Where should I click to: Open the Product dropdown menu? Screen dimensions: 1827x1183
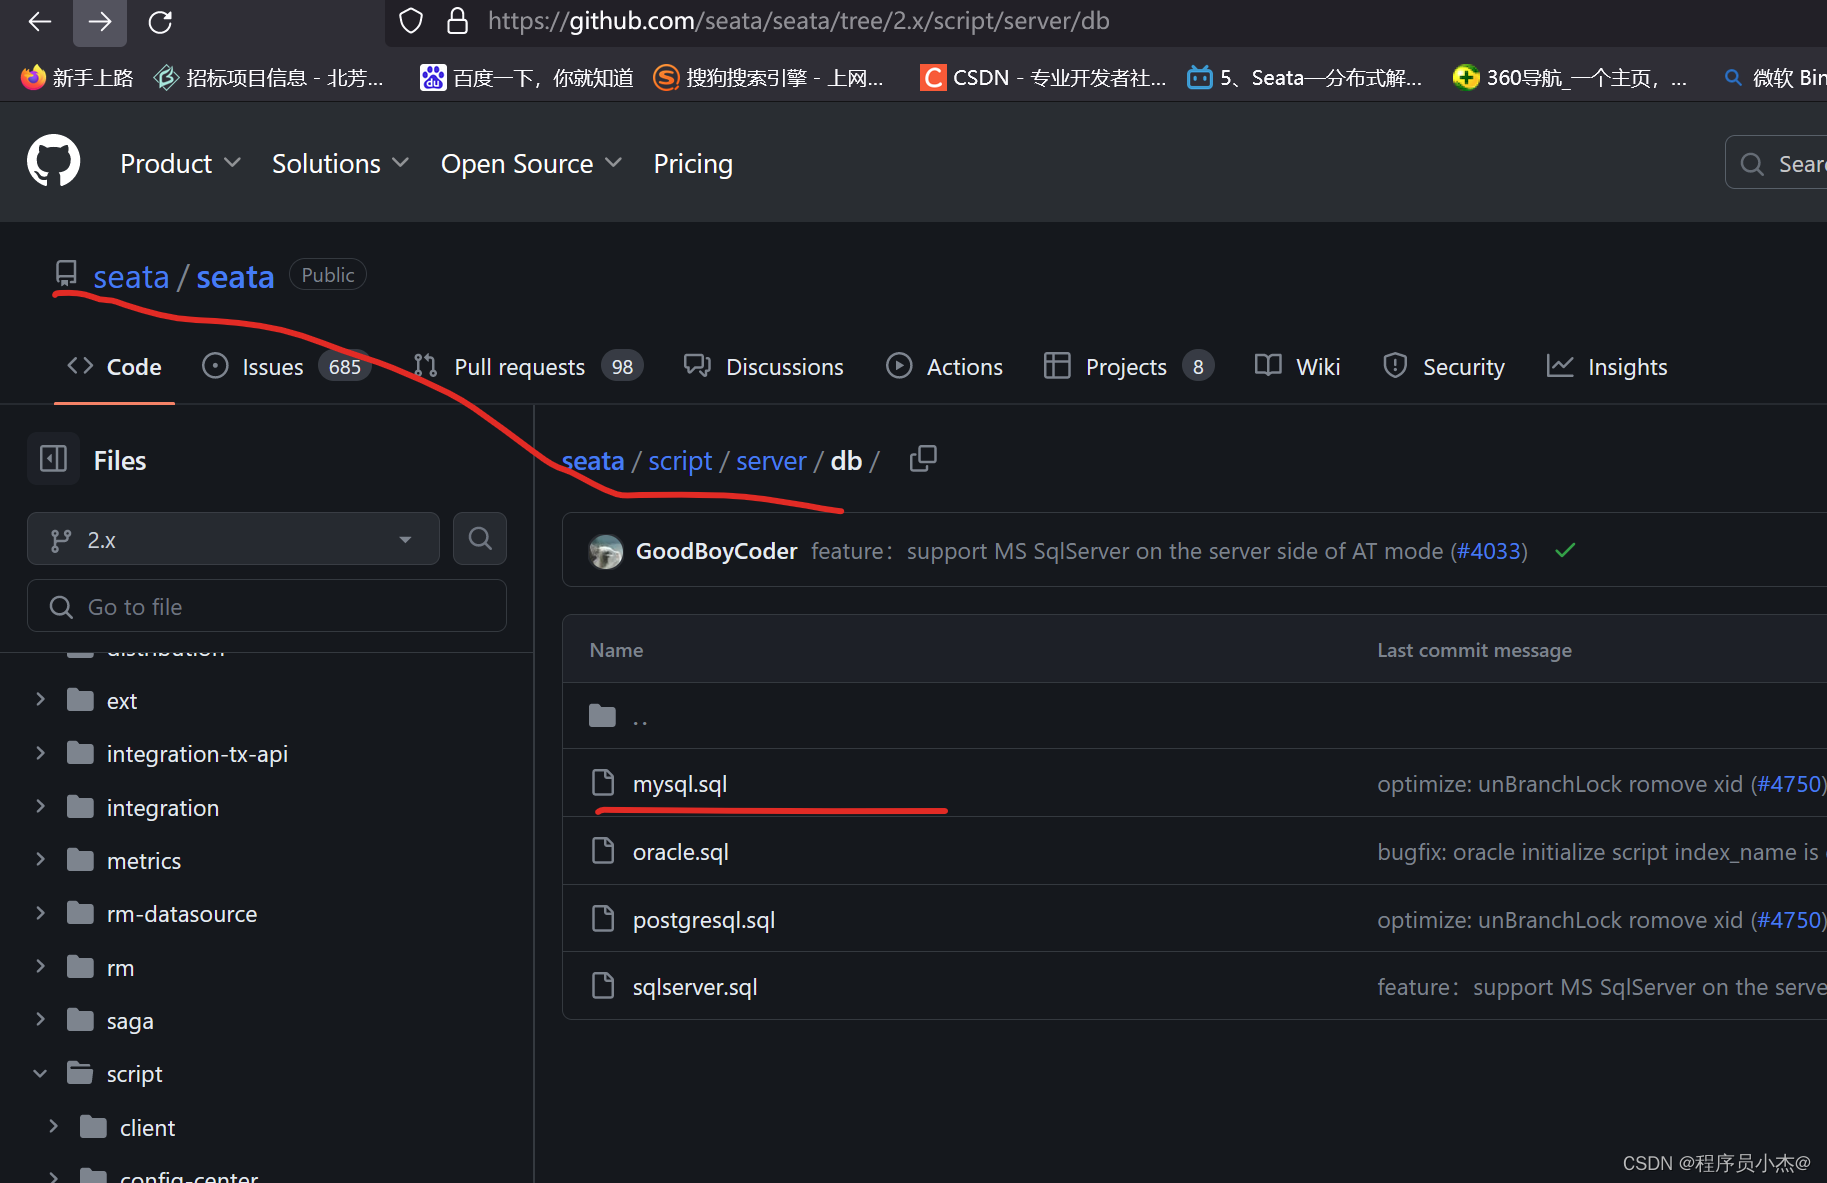pos(180,163)
